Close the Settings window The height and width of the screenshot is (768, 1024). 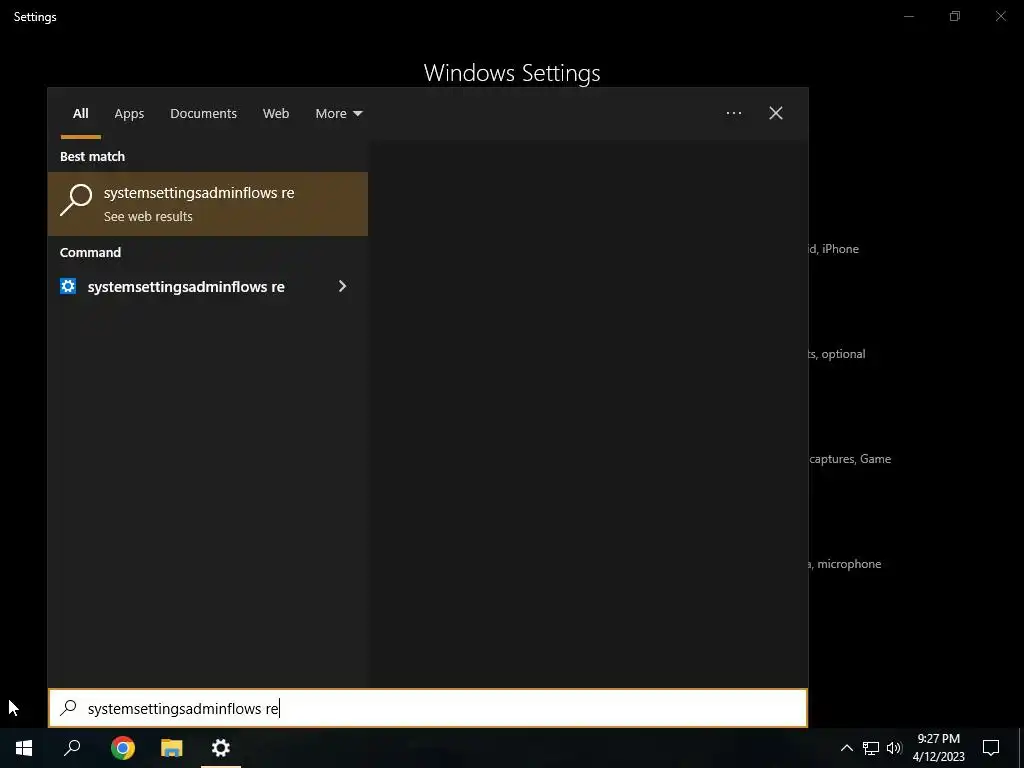tap(1000, 16)
